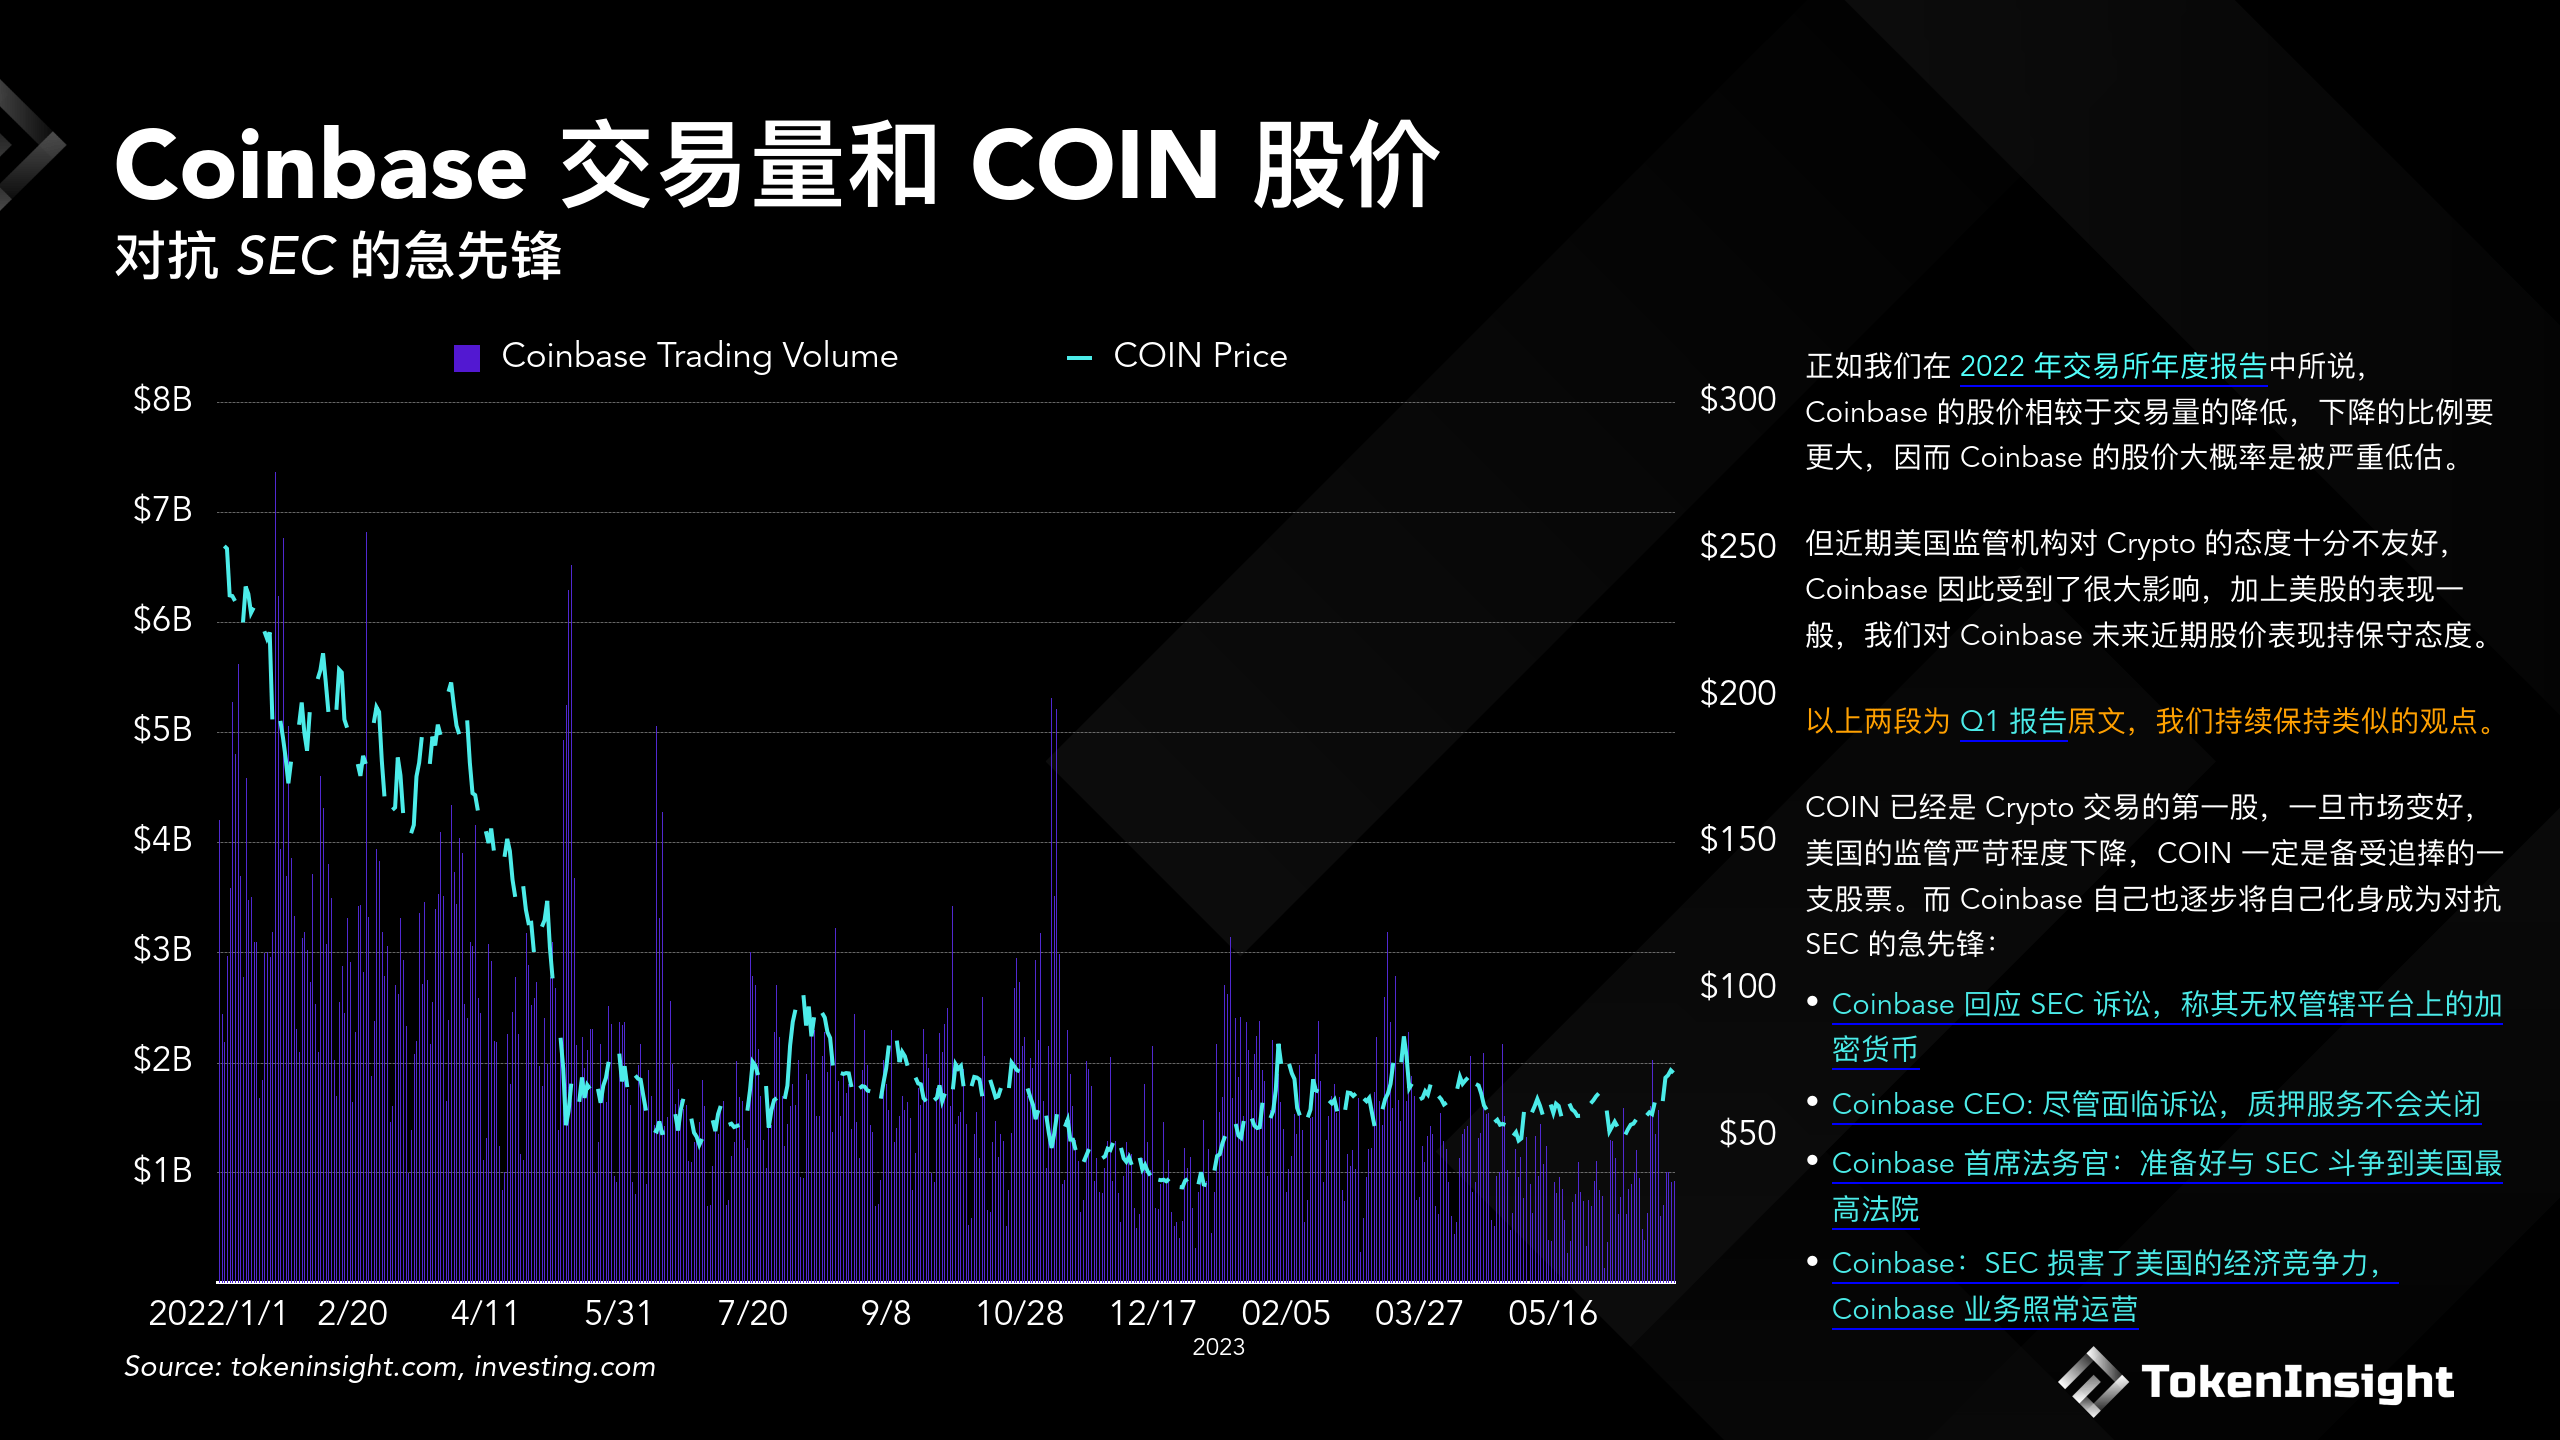2560x1440 pixels.
Task: Click the $2B left axis label
Action: [162, 1060]
